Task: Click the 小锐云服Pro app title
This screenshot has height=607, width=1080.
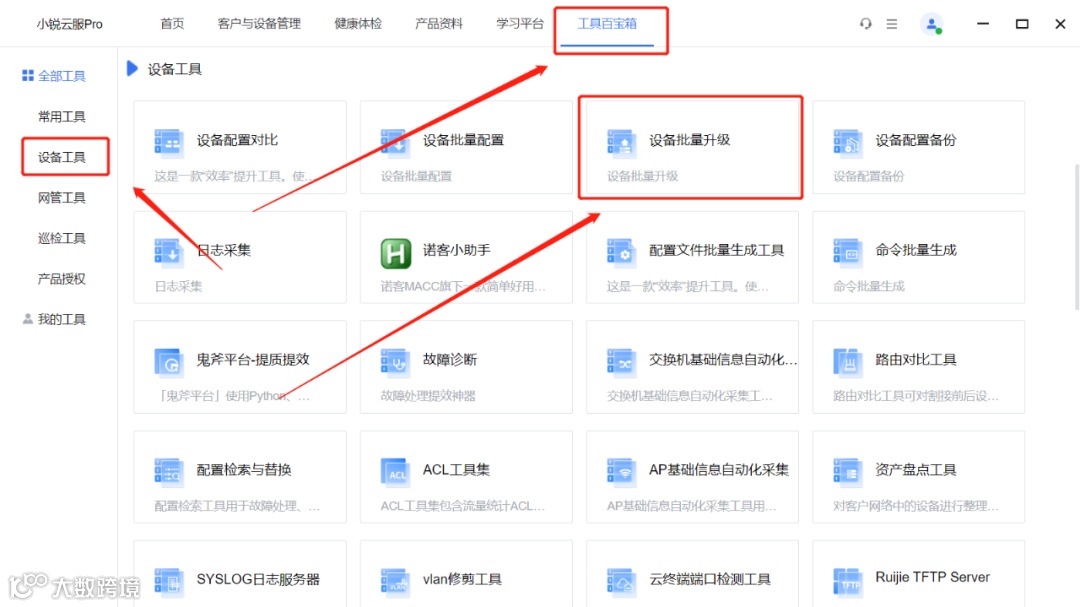Action: click(x=69, y=24)
